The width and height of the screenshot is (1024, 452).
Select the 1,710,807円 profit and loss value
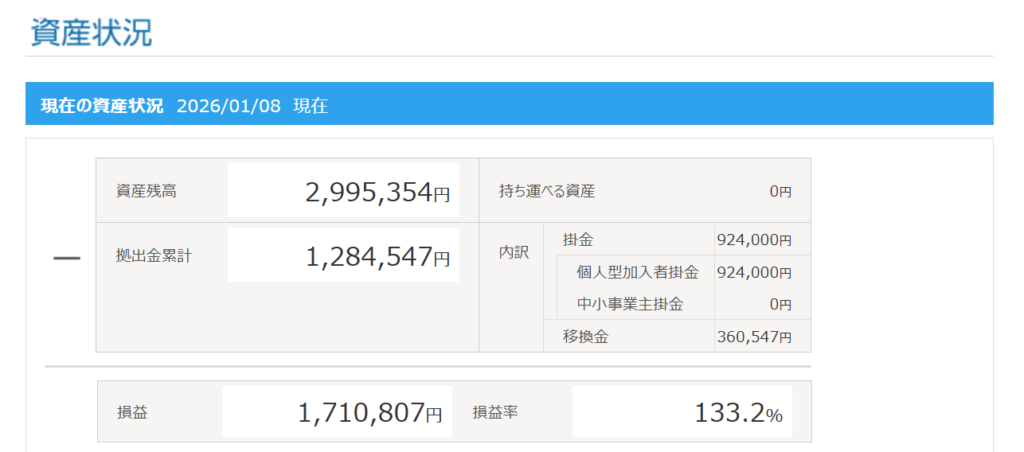click(369, 412)
